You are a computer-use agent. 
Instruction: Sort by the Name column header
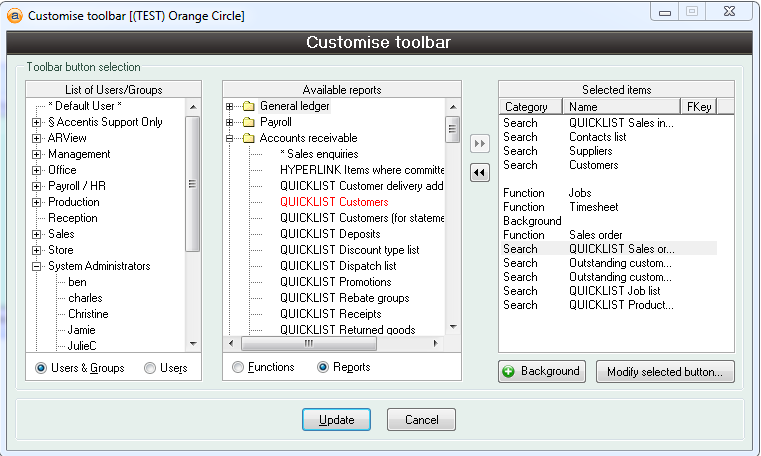(x=620, y=106)
